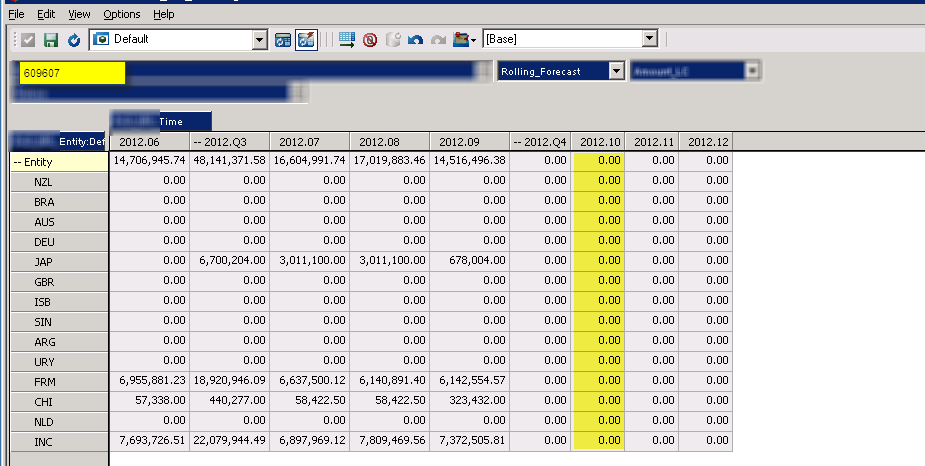Click the view layout icon next to Default dropdown
Image resolution: width=925 pixels, height=466 pixels.
tap(283, 40)
